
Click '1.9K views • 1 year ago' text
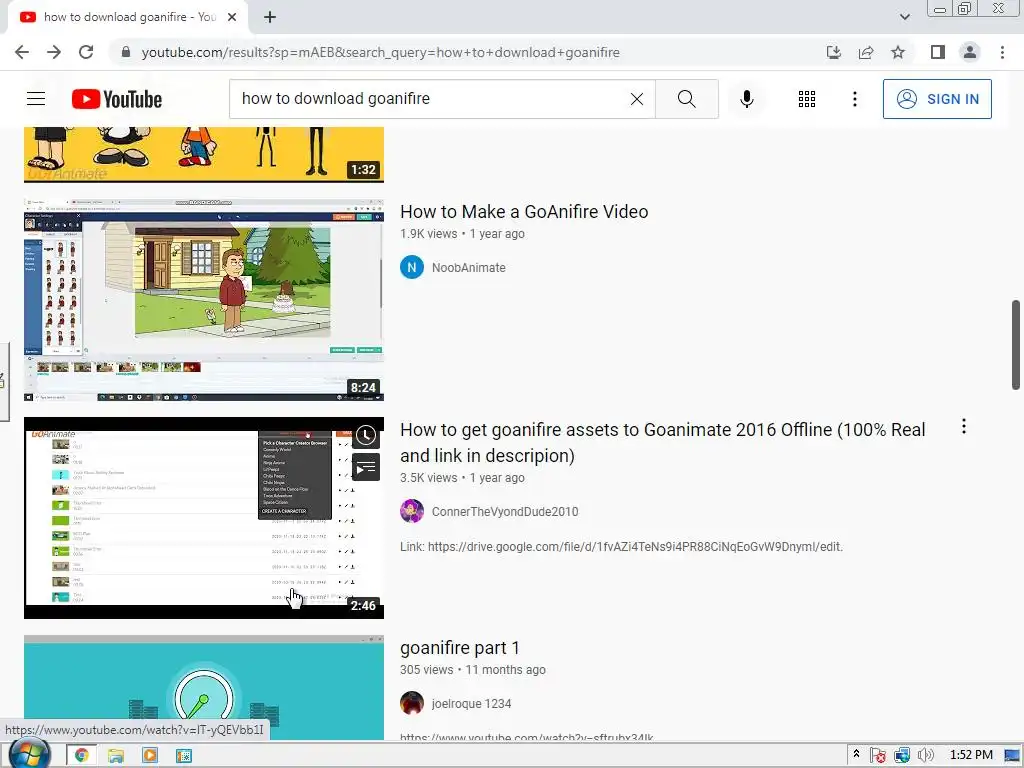point(462,234)
